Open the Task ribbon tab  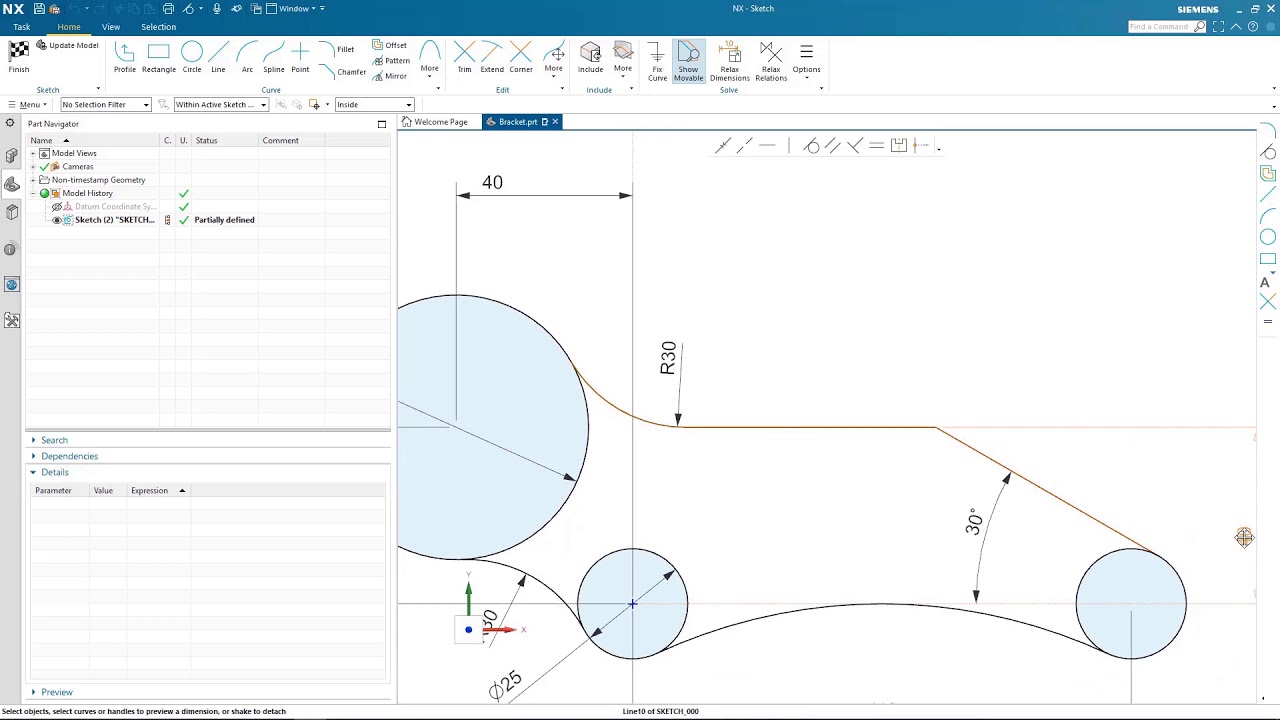[21, 27]
